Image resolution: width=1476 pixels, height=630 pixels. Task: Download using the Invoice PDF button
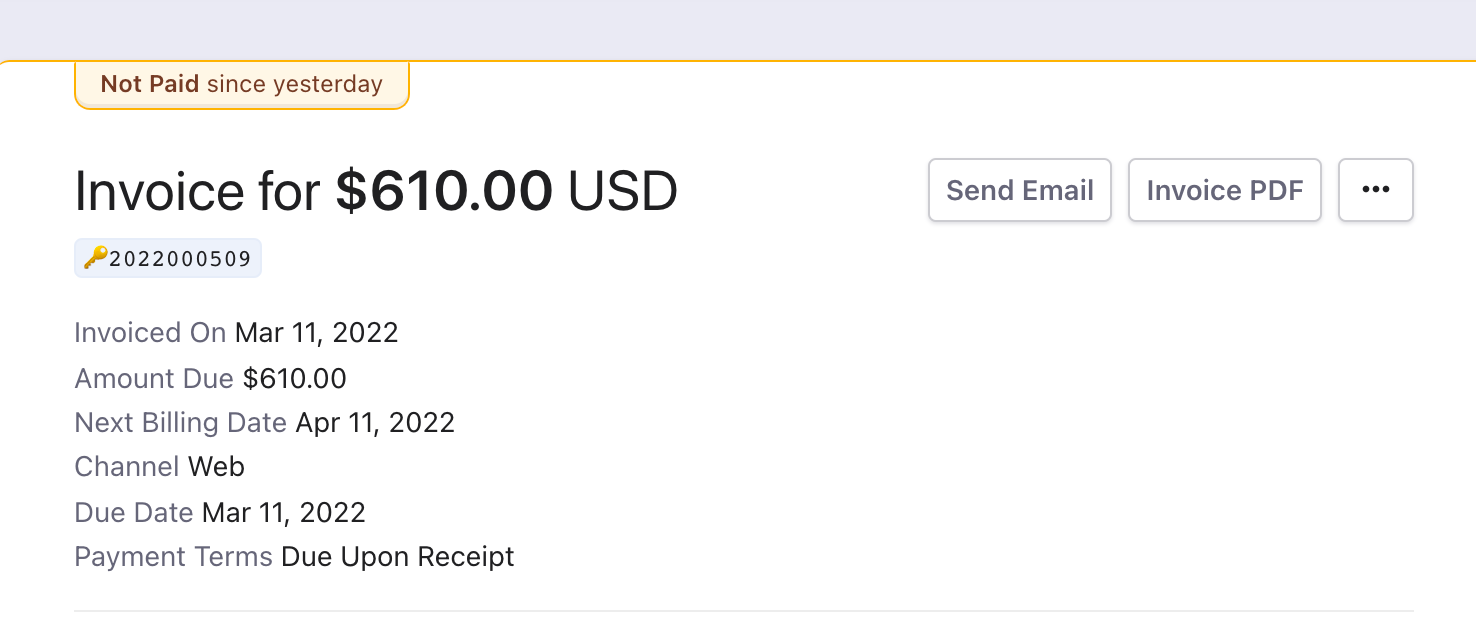click(1224, 190)
